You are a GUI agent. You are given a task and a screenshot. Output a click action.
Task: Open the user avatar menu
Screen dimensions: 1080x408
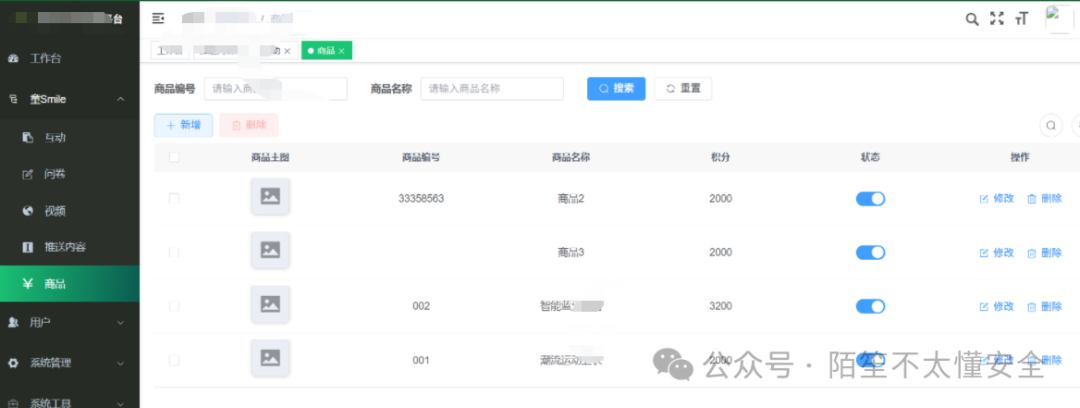(1059, 19)
